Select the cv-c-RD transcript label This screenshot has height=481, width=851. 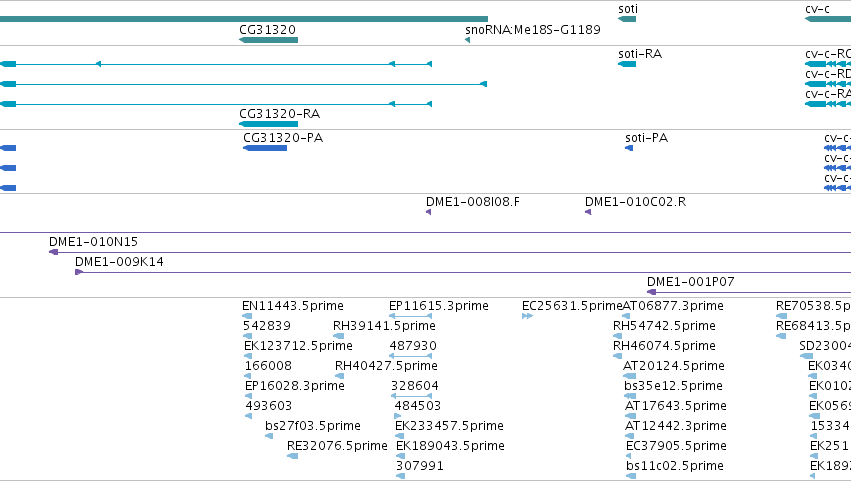pyautogui.click(x=828, y=74)
